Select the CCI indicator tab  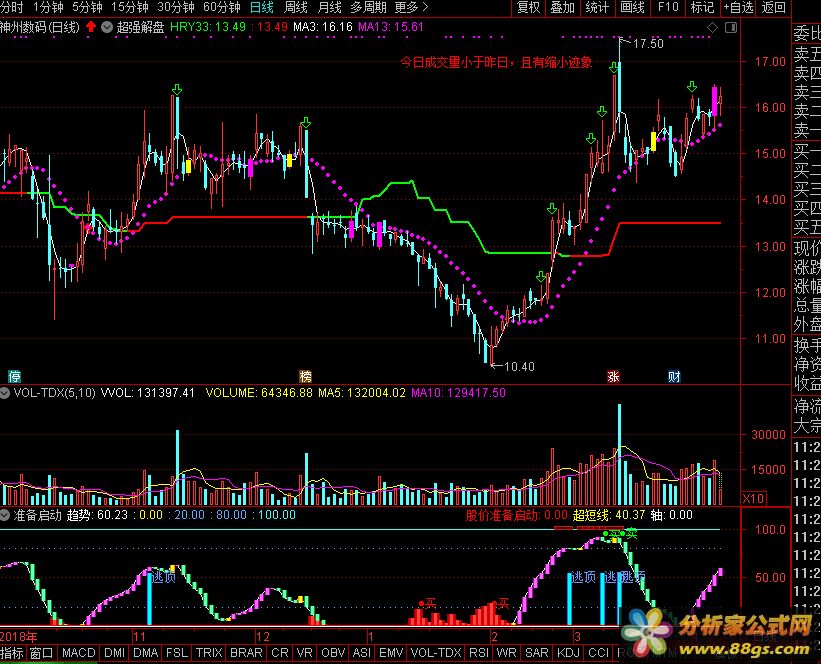[598, 653]
